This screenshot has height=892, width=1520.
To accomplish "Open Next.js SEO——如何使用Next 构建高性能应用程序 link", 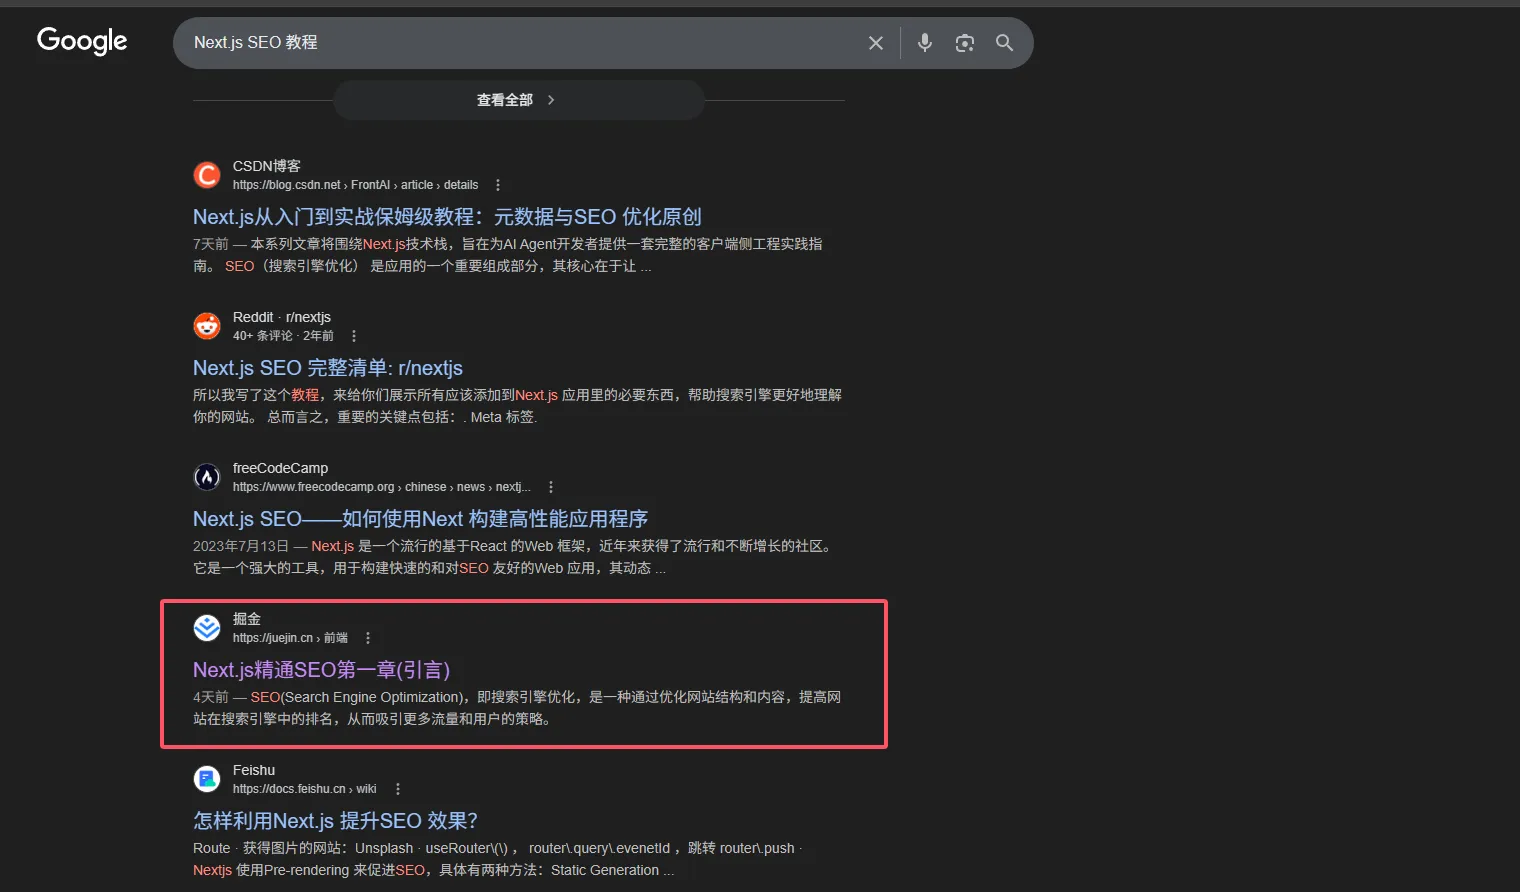I will [420, 519].
